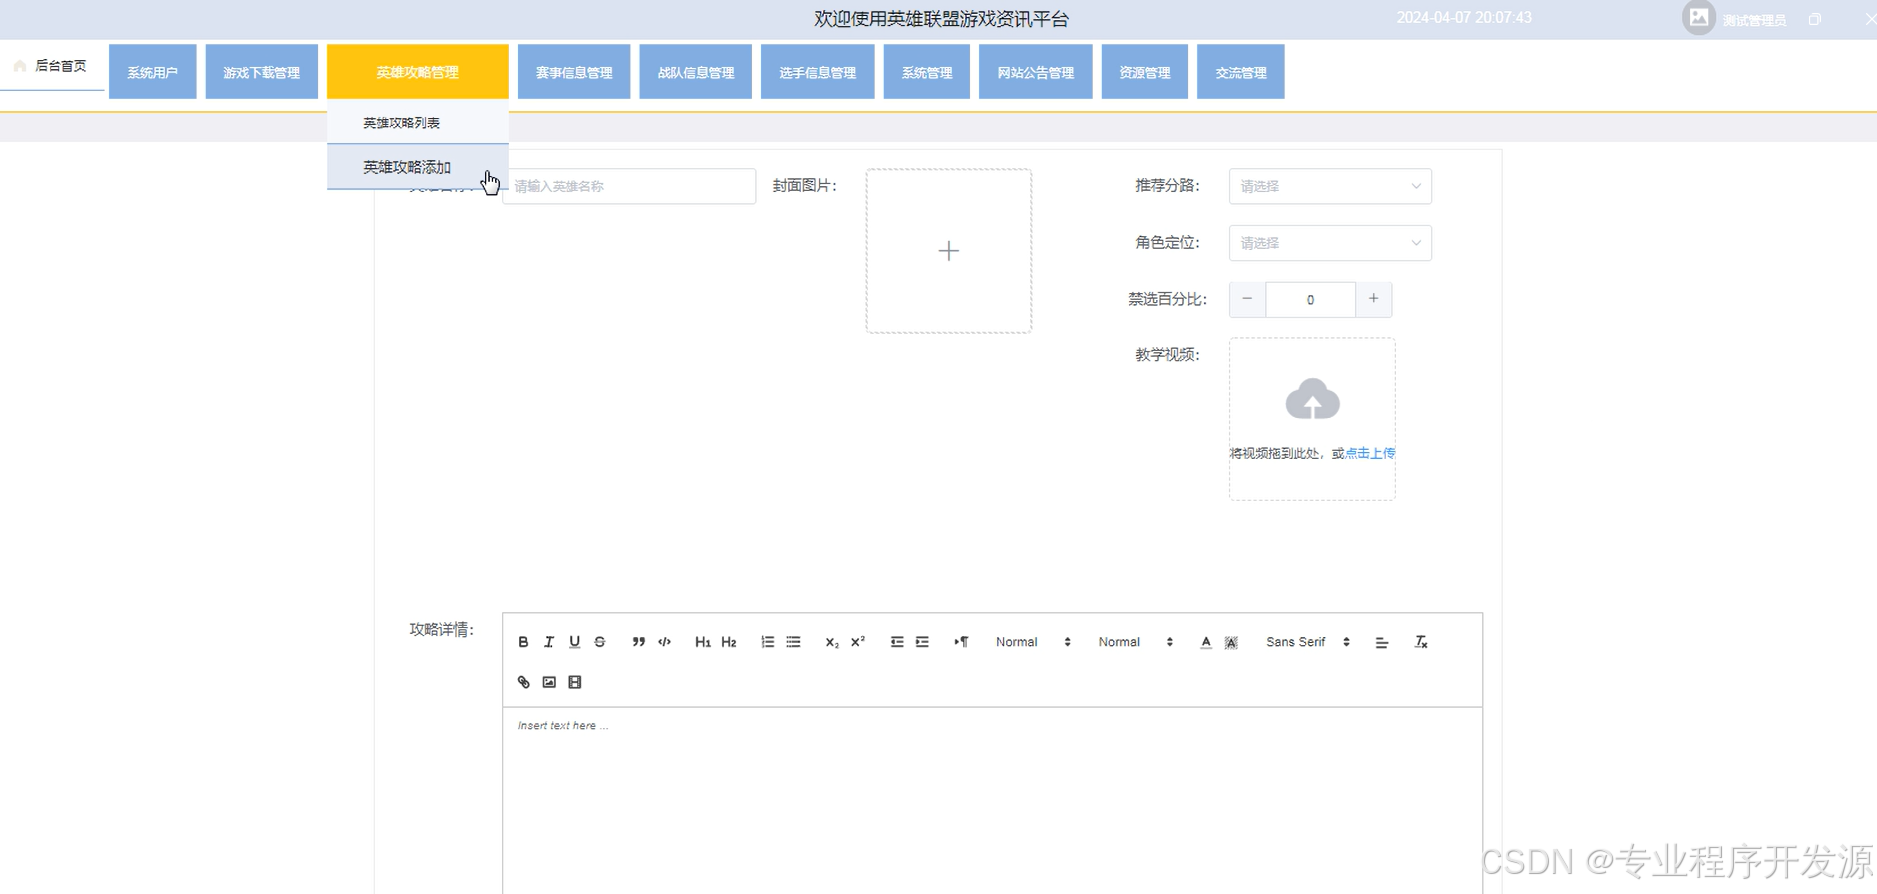This screenshot has height=894, width=1877.
Task: Toggle bold formatting in the editor
Action: (523, 642)
